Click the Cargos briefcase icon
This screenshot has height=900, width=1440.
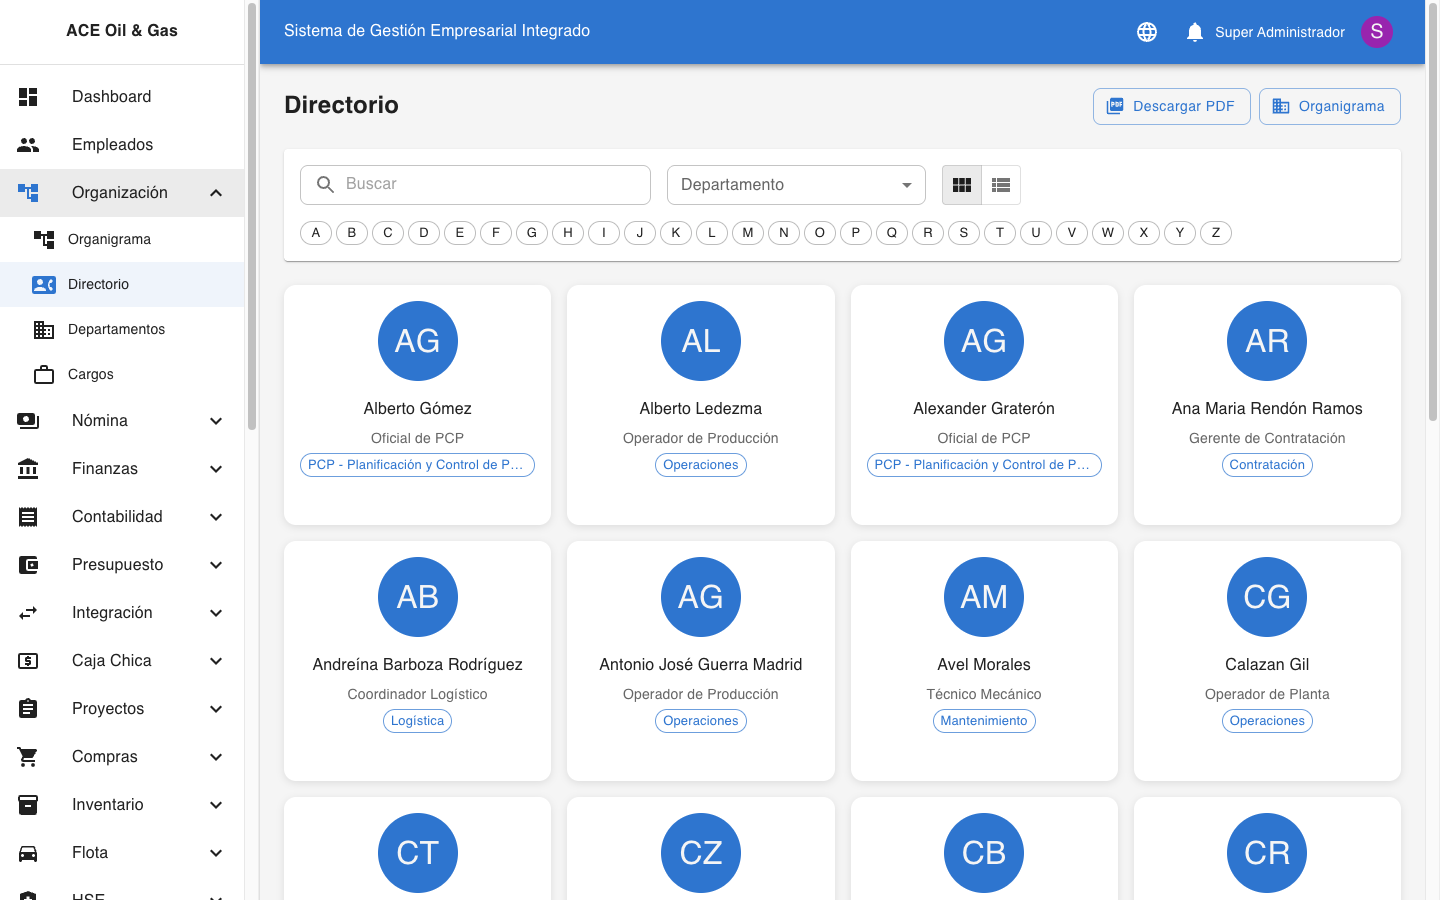click(x=44, y=375)
